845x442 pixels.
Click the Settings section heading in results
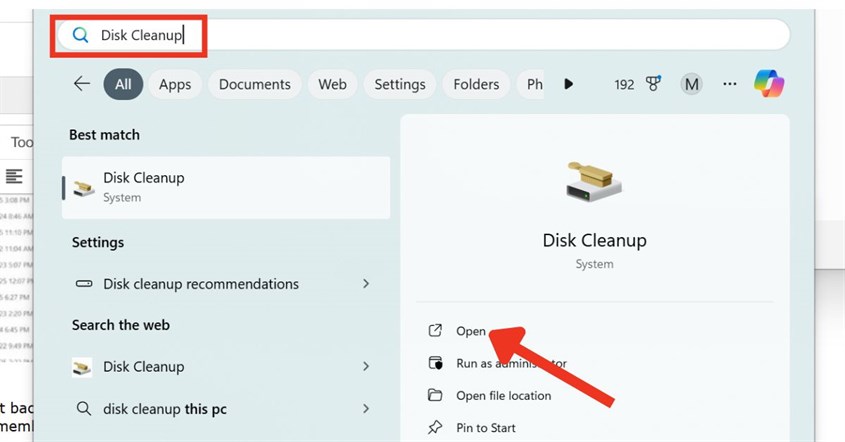click(x=98, y=243)
